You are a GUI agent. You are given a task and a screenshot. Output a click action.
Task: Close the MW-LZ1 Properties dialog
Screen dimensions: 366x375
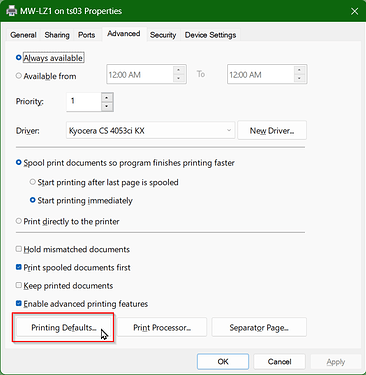coord(355,11)
